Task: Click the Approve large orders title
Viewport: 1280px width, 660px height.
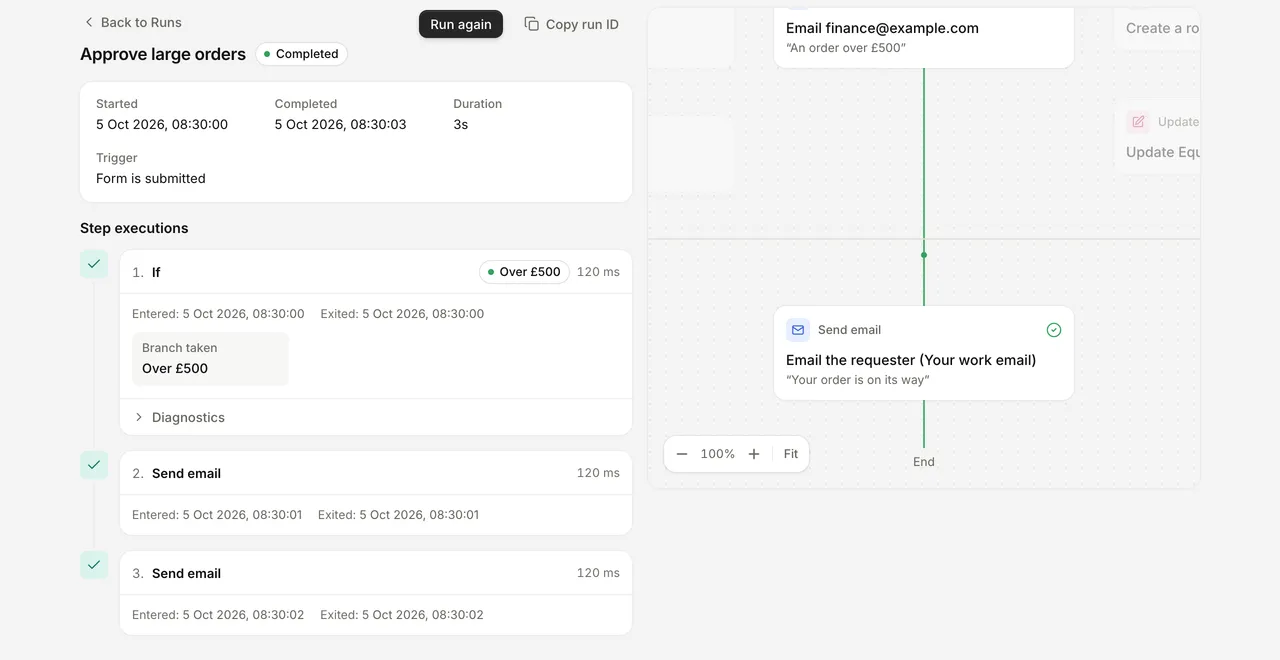Action: [163, 54]
